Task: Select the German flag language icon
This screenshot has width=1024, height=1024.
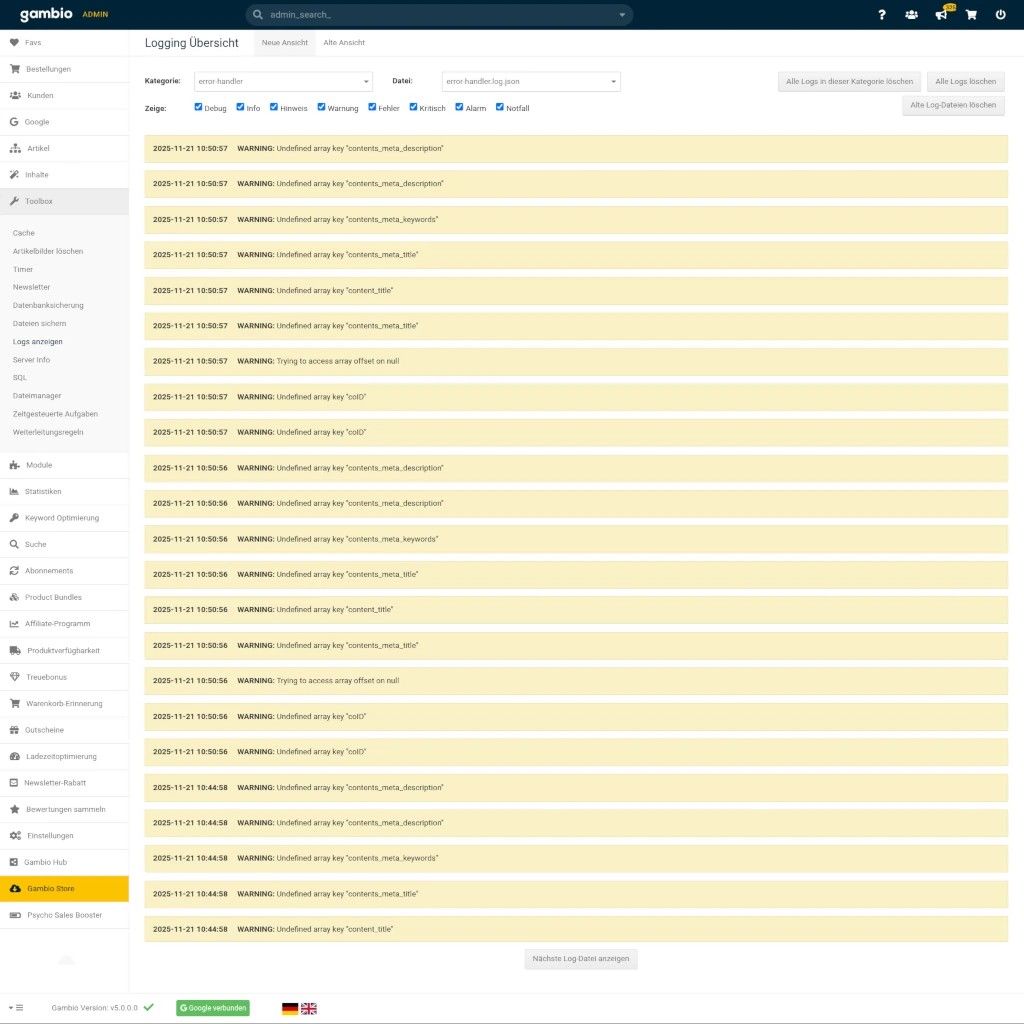Action: tap(290, 1008)
